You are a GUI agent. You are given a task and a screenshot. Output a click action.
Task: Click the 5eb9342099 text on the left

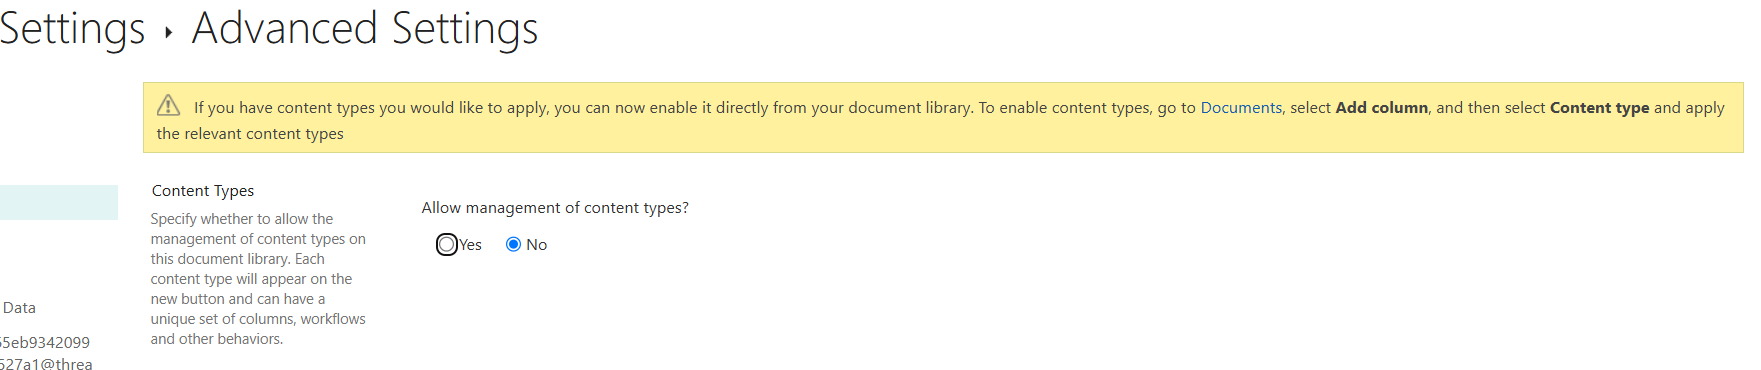pos(45,342)
